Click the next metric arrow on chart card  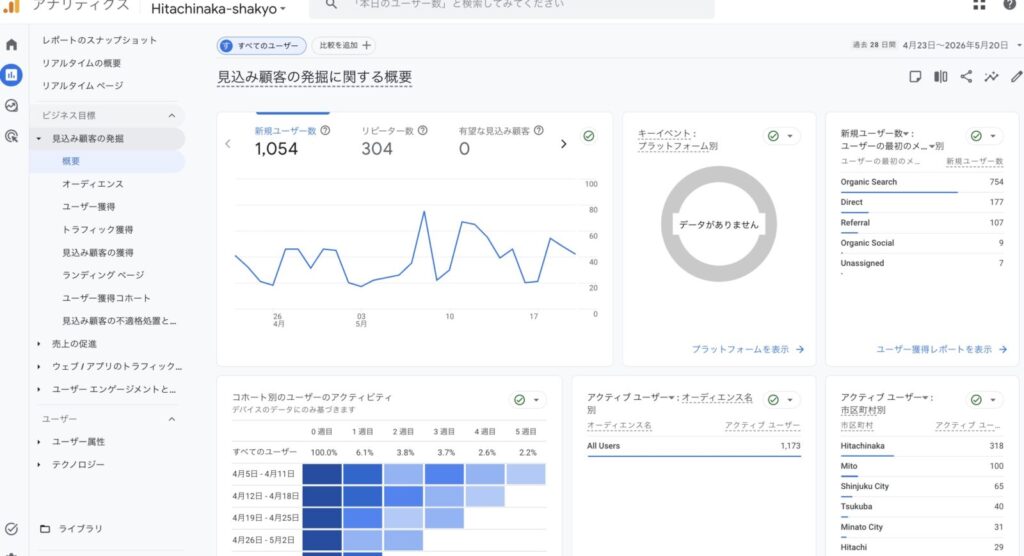click(564, 144)
